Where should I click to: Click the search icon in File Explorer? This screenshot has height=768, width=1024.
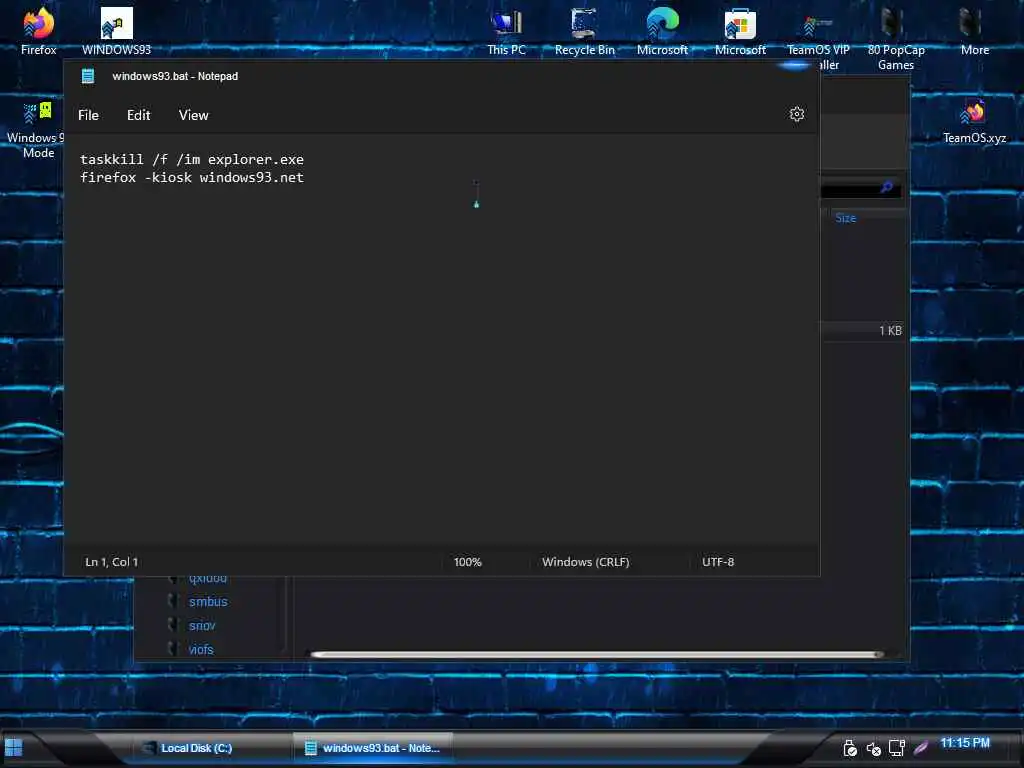pos(886,188)
